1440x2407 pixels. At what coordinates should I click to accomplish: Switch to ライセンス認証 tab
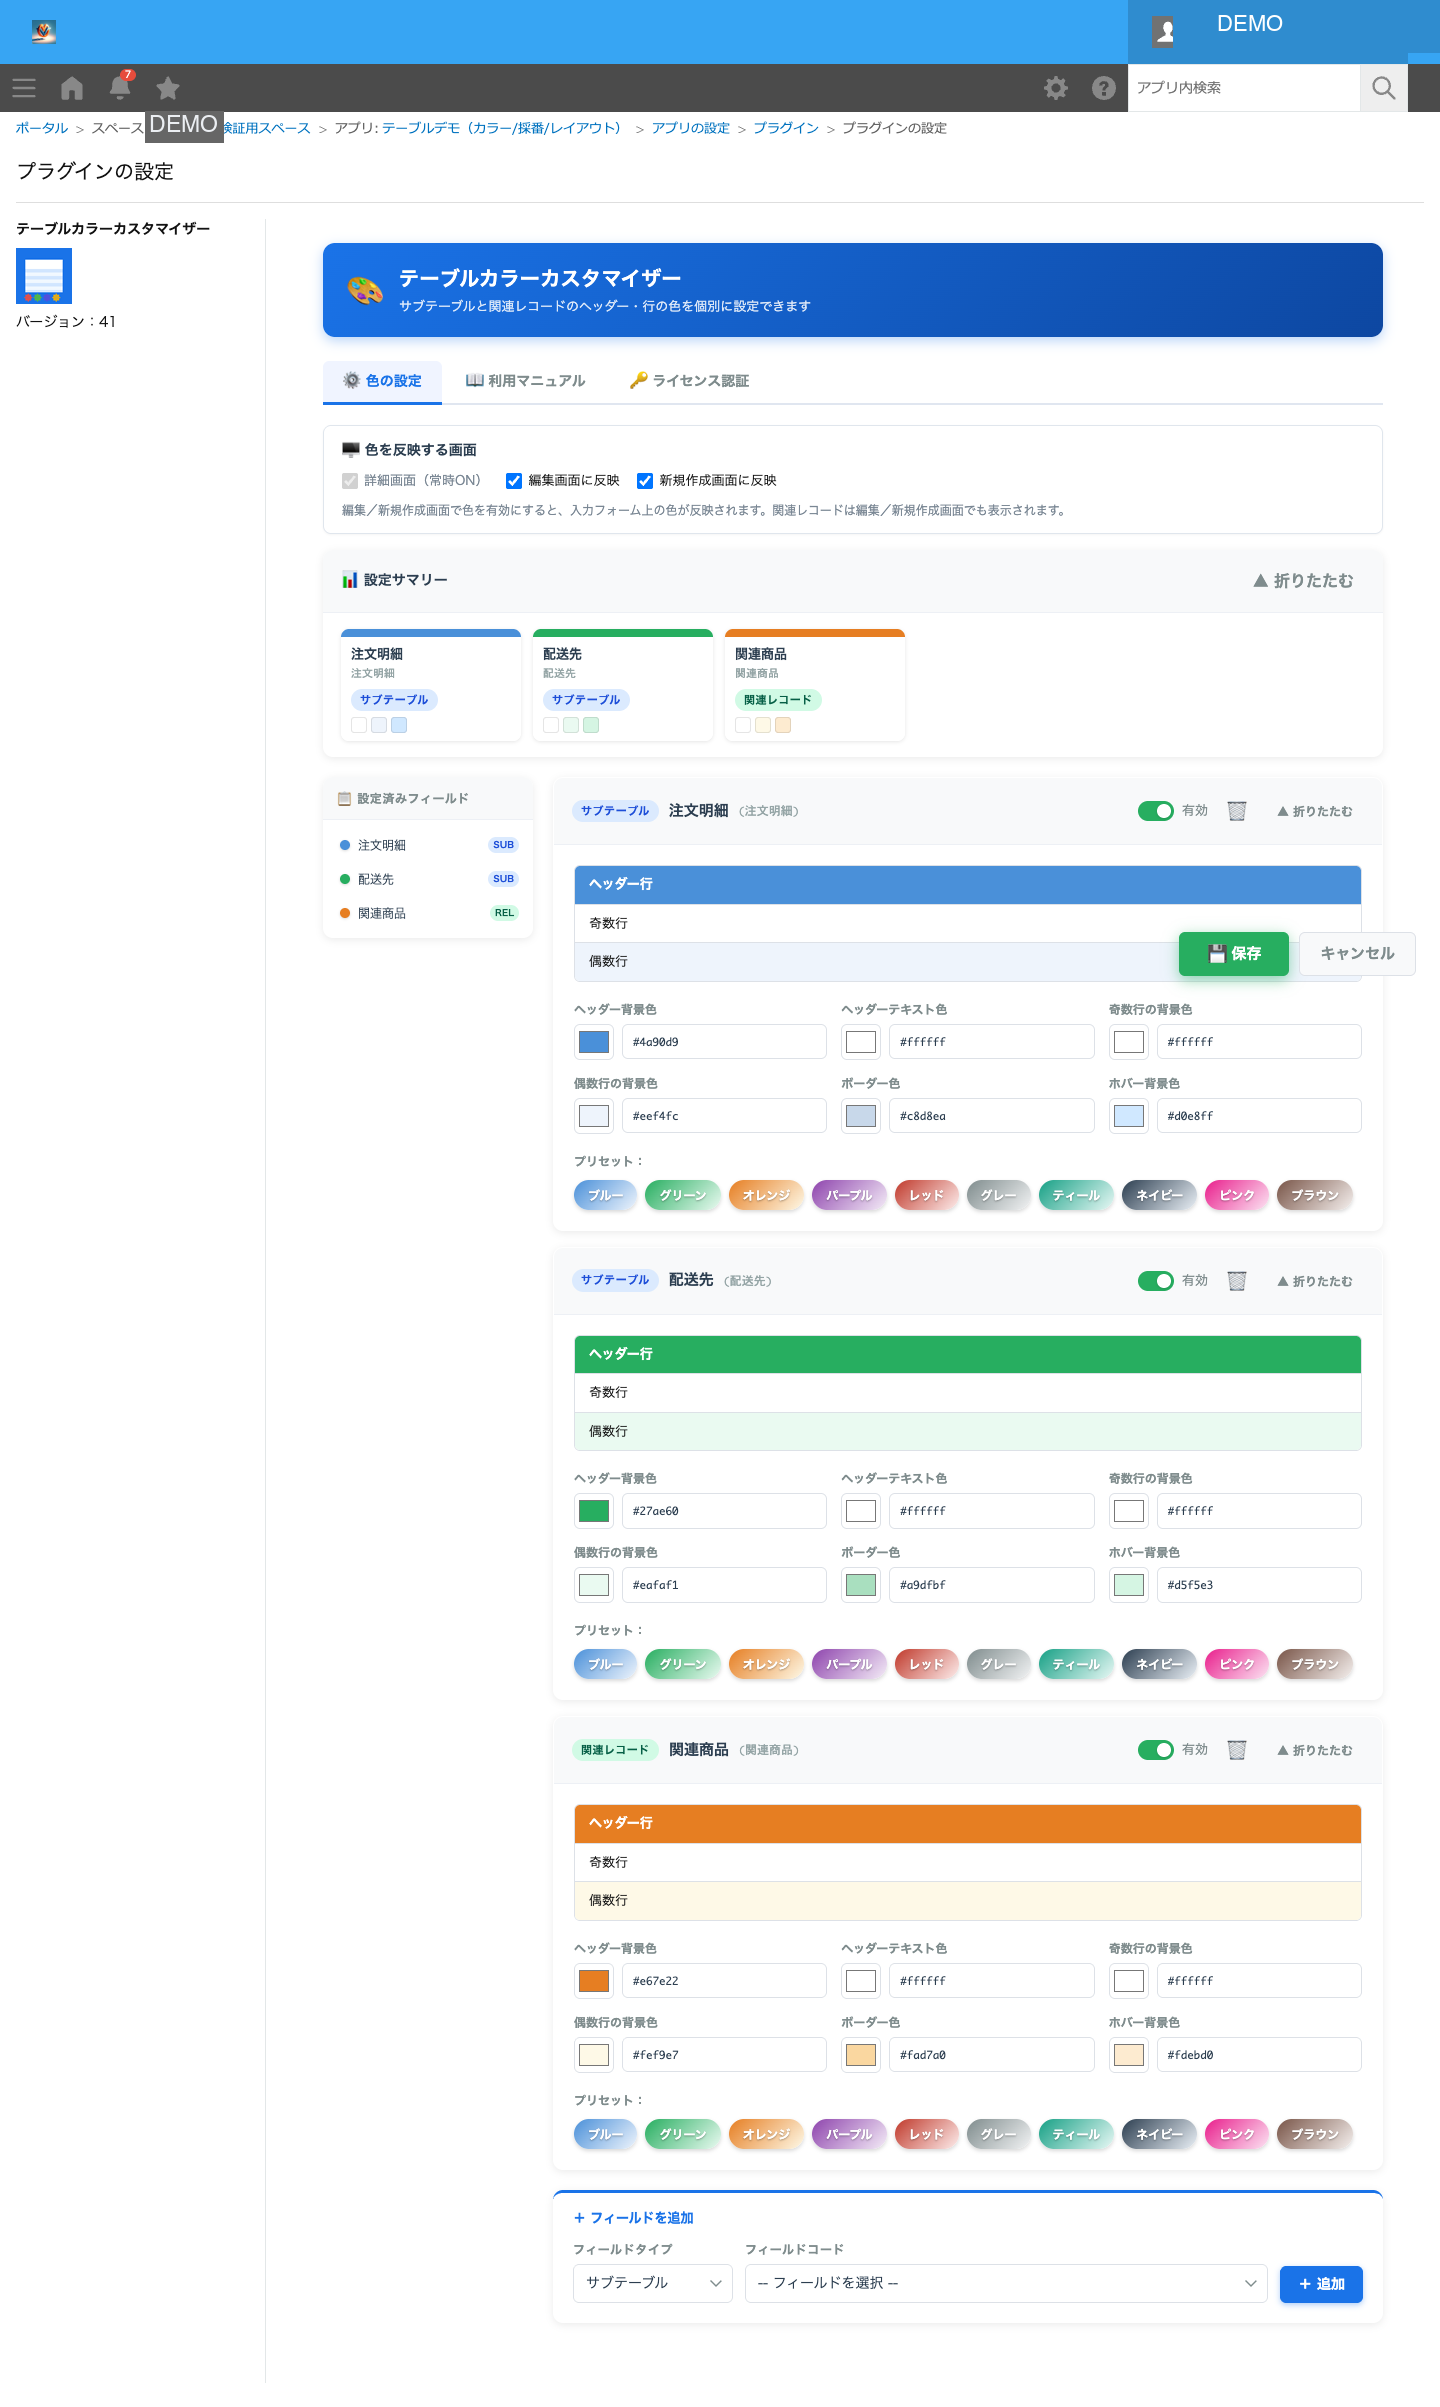click(x=689, y=381)
